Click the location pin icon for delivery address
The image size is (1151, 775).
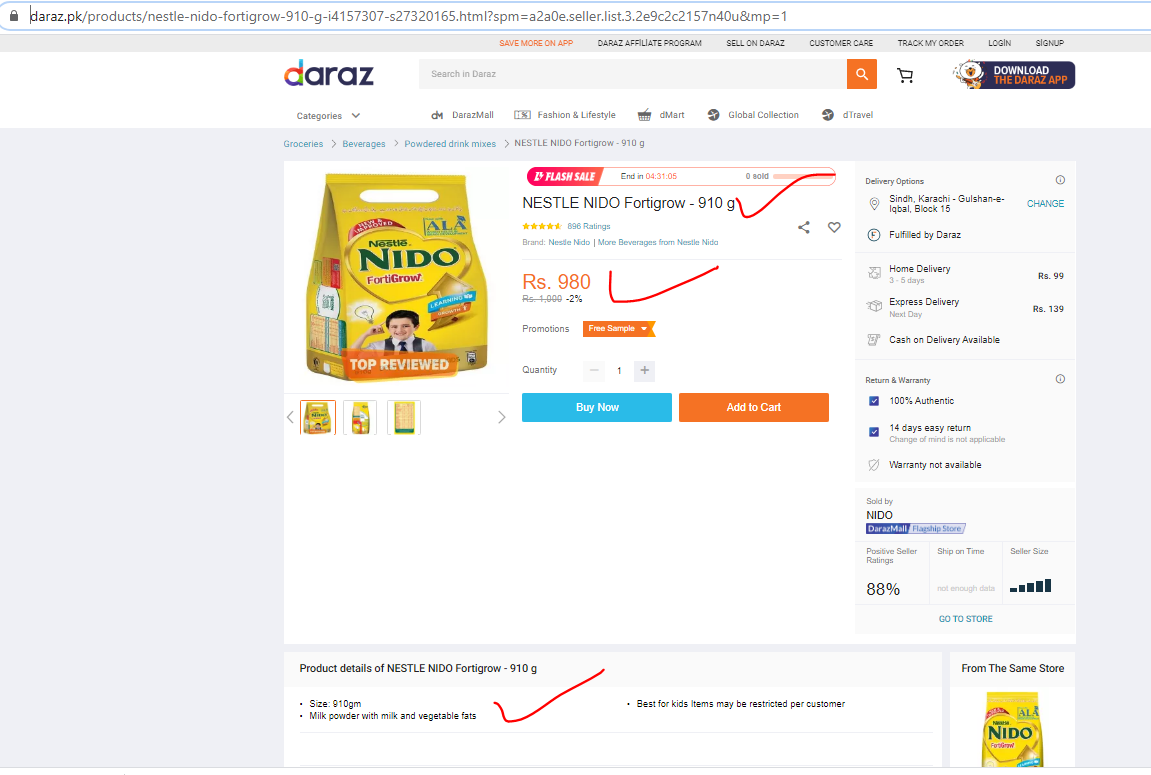(x=874, y=204)
